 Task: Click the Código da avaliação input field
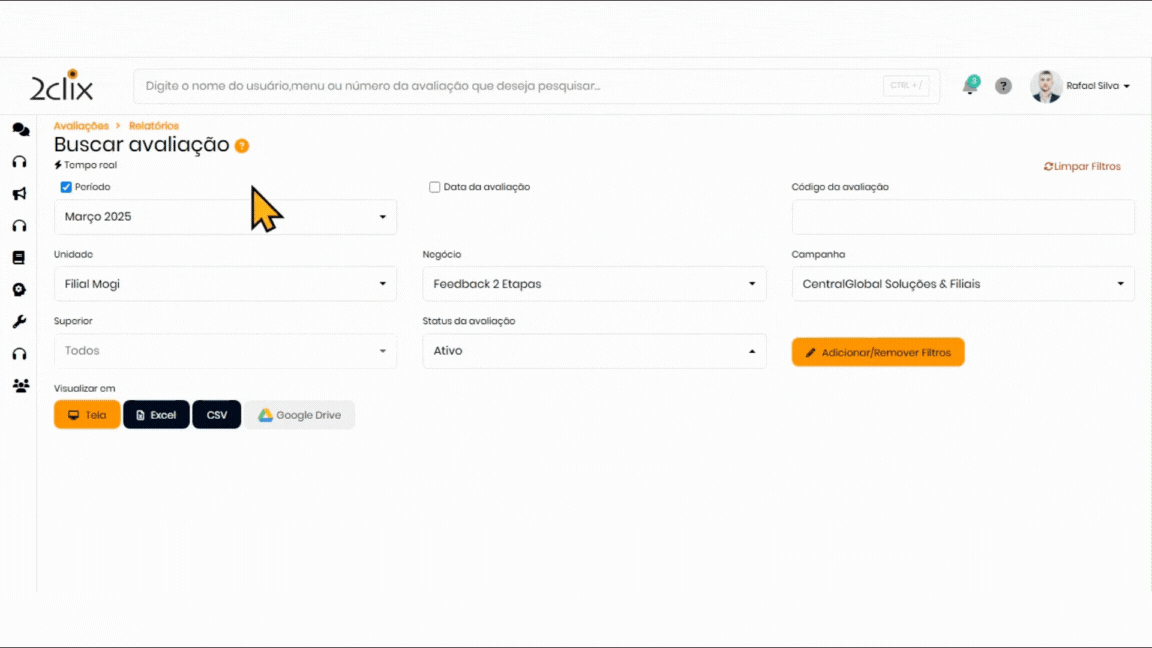[963, 217]
